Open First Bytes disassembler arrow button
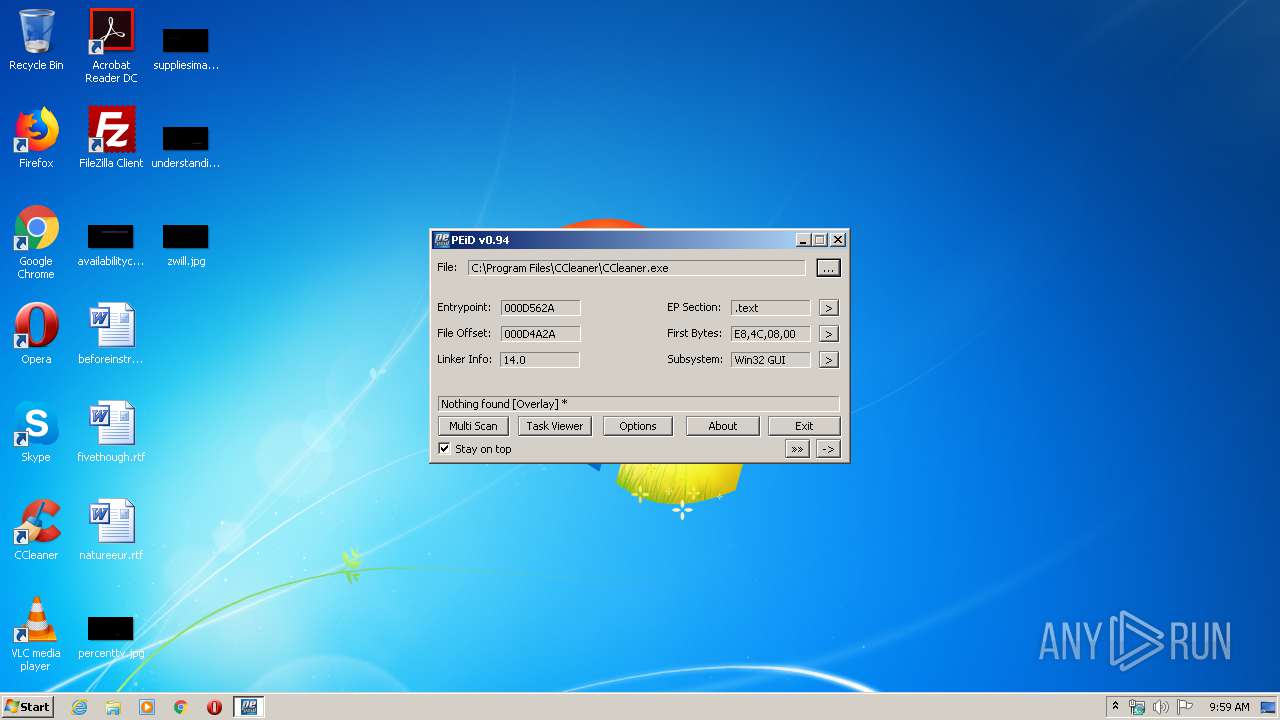Screen dimensions: 1280x720 coord(828,334)
